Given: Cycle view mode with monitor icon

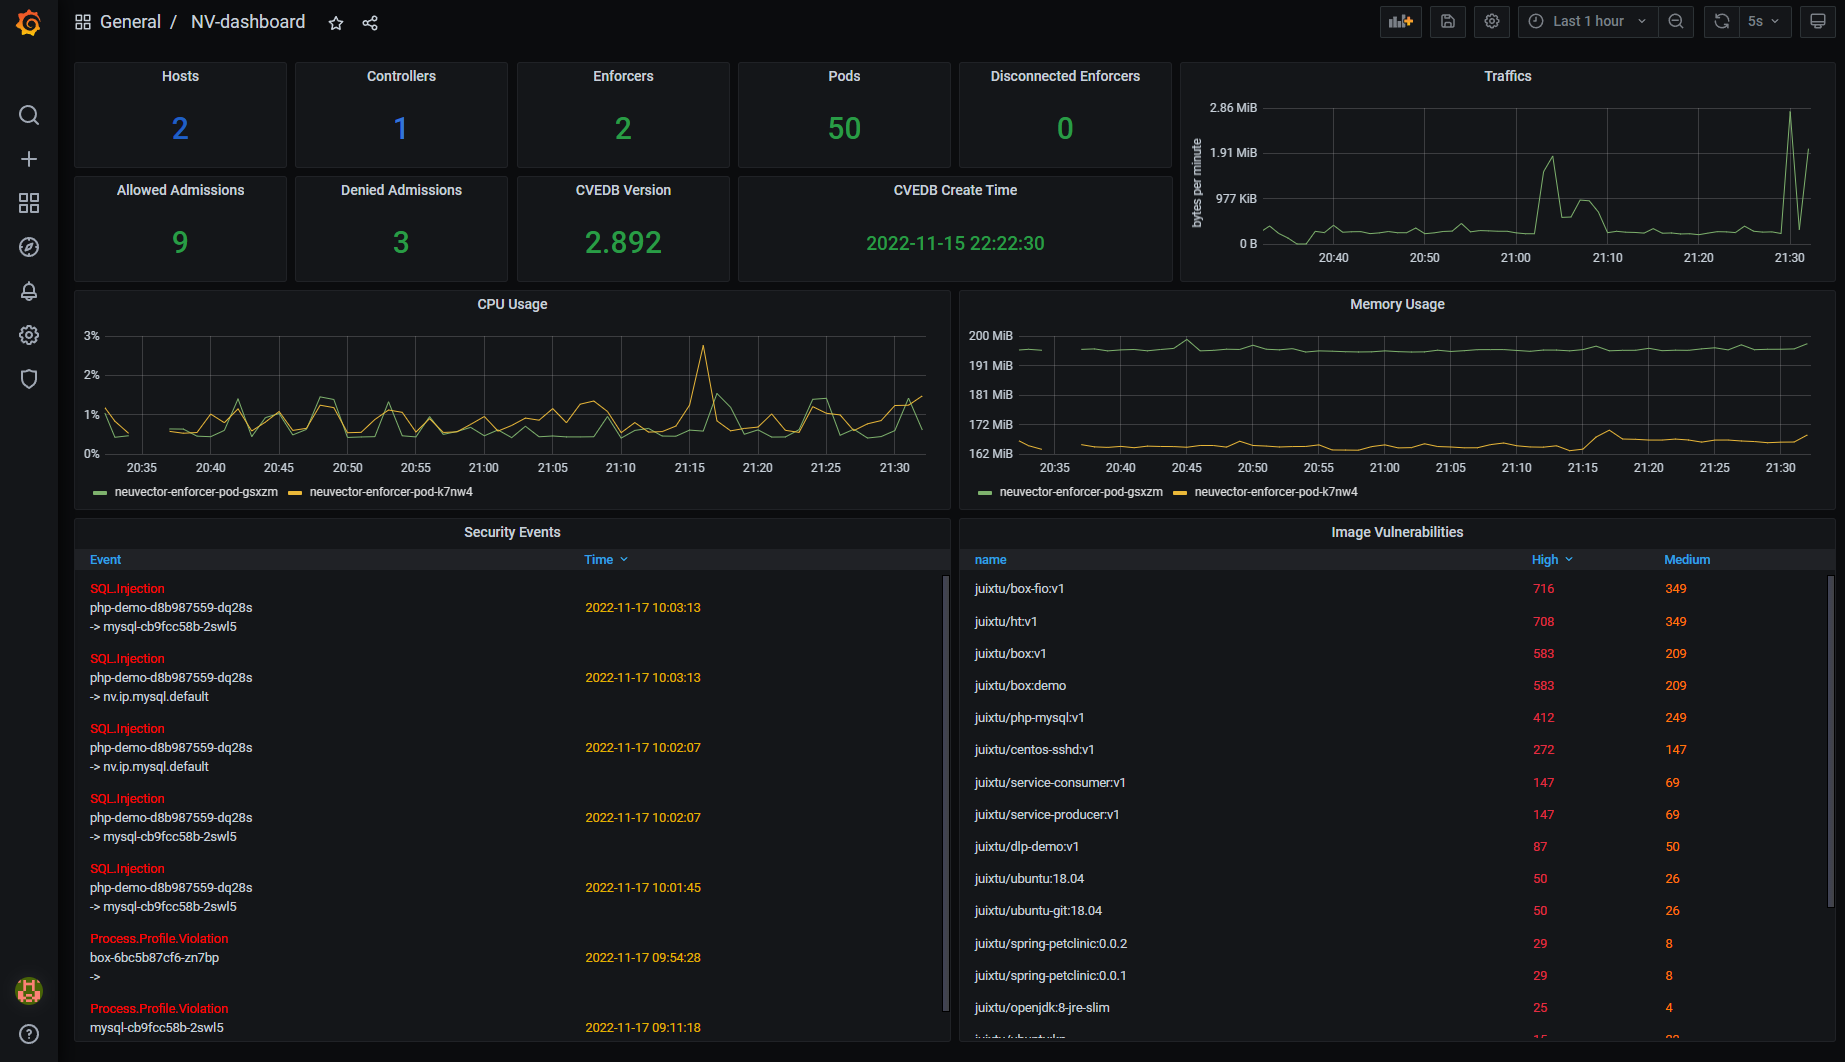Looking at the screenshot, I should [1818, 21].
